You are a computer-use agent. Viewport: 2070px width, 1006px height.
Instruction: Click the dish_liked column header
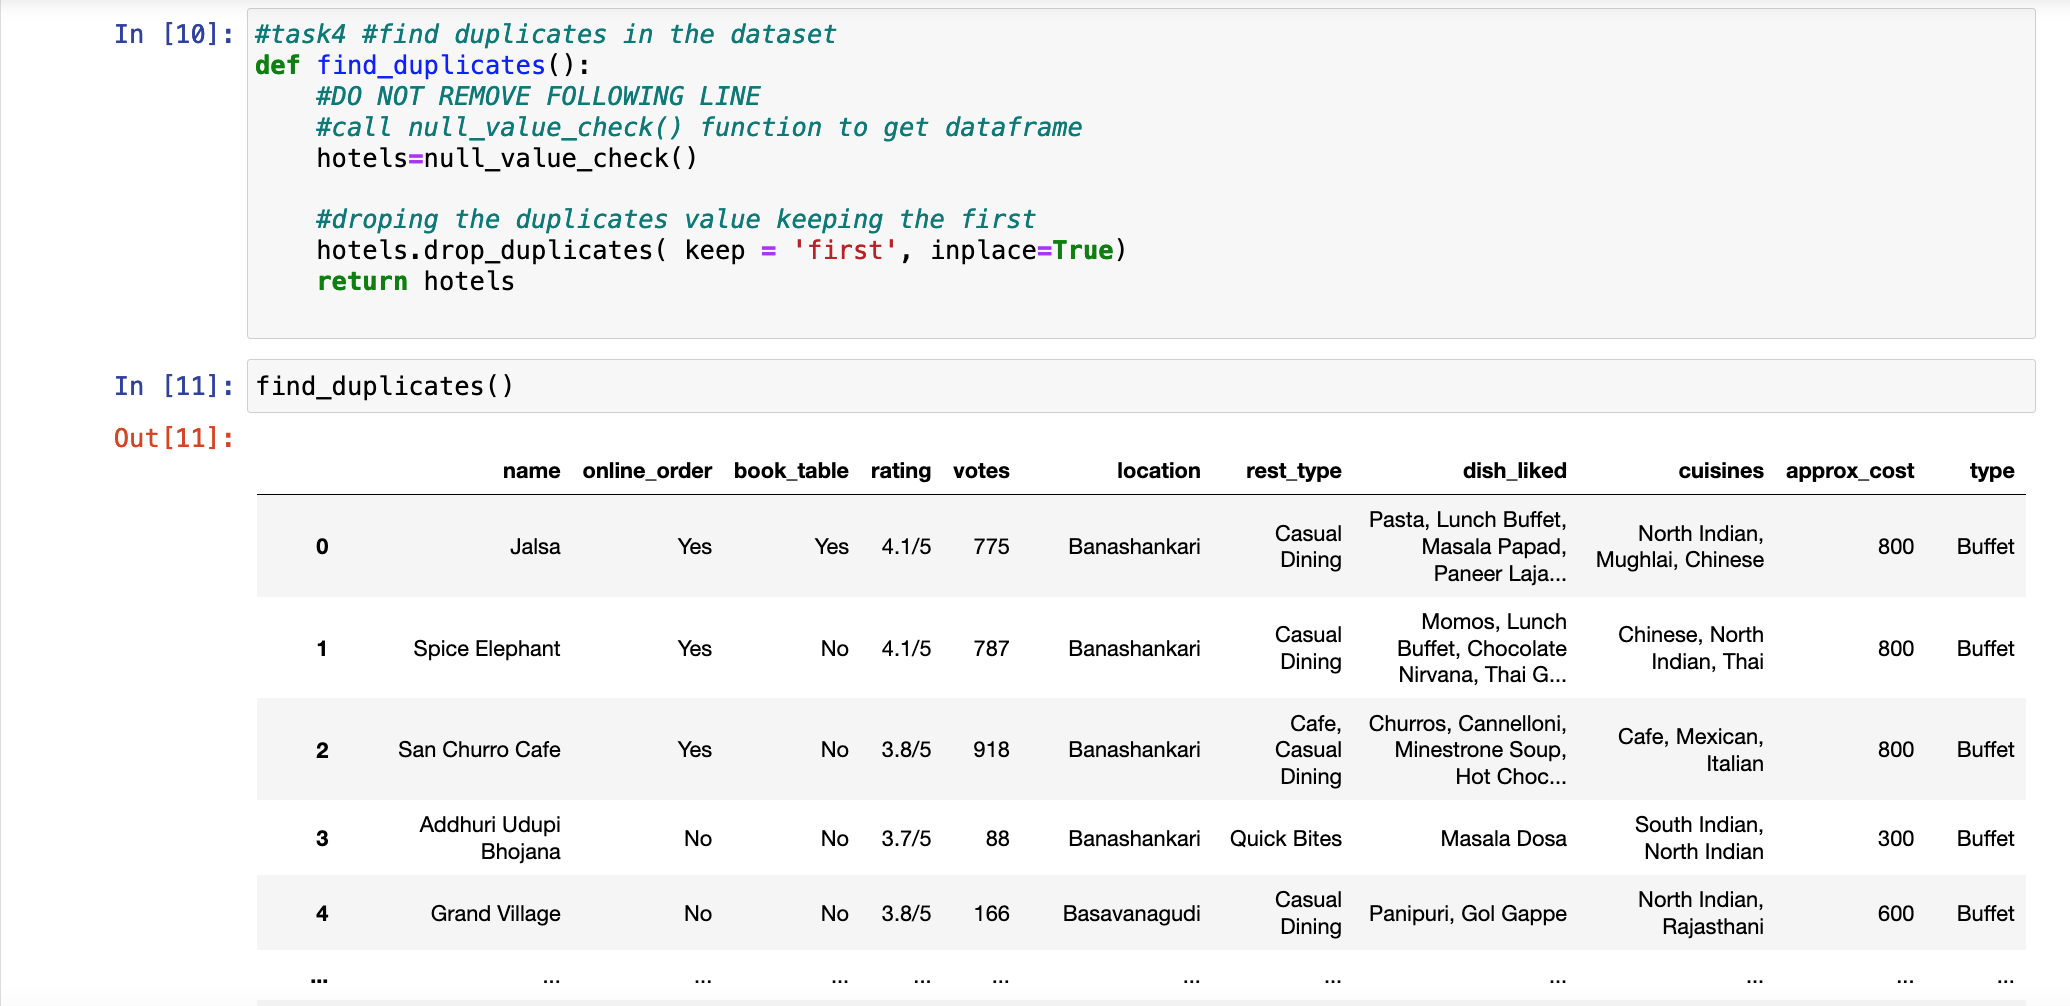coord(1513,470)
